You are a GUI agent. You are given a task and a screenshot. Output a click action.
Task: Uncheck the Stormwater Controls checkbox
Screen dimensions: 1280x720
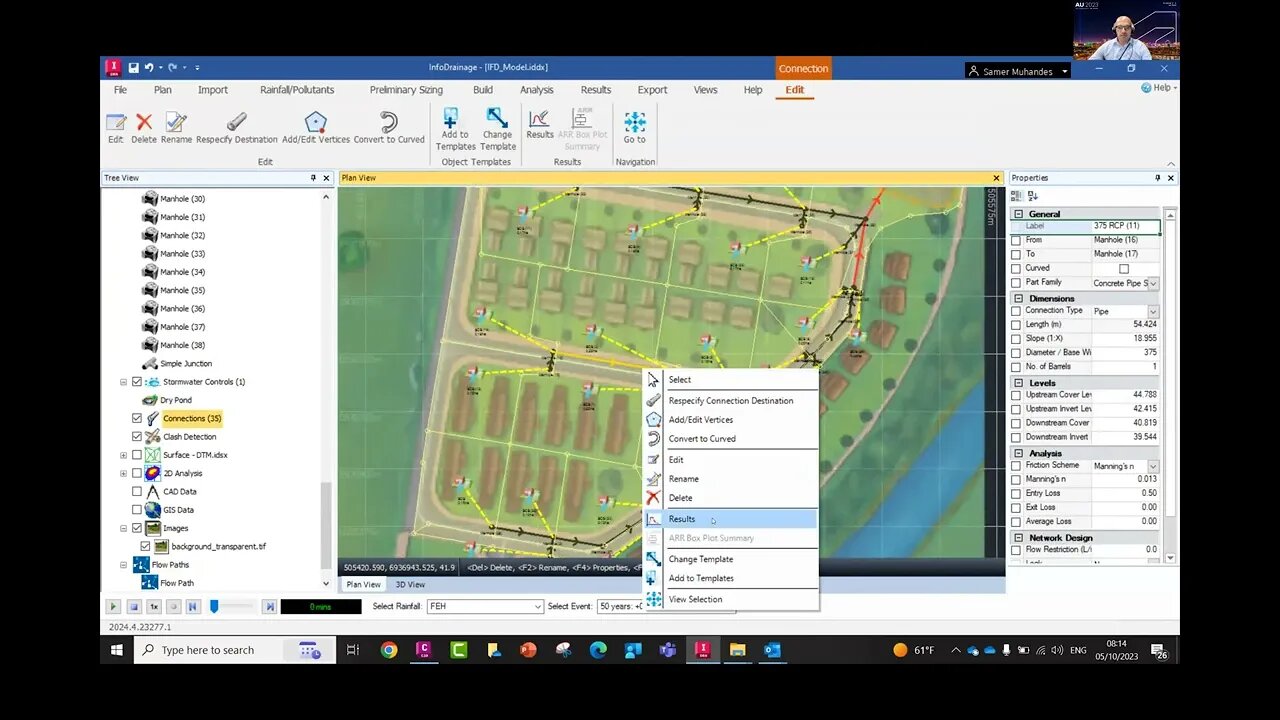137,382
